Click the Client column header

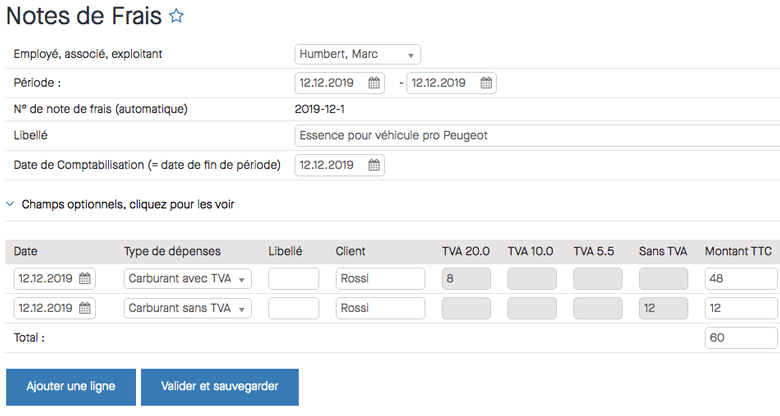350,251
